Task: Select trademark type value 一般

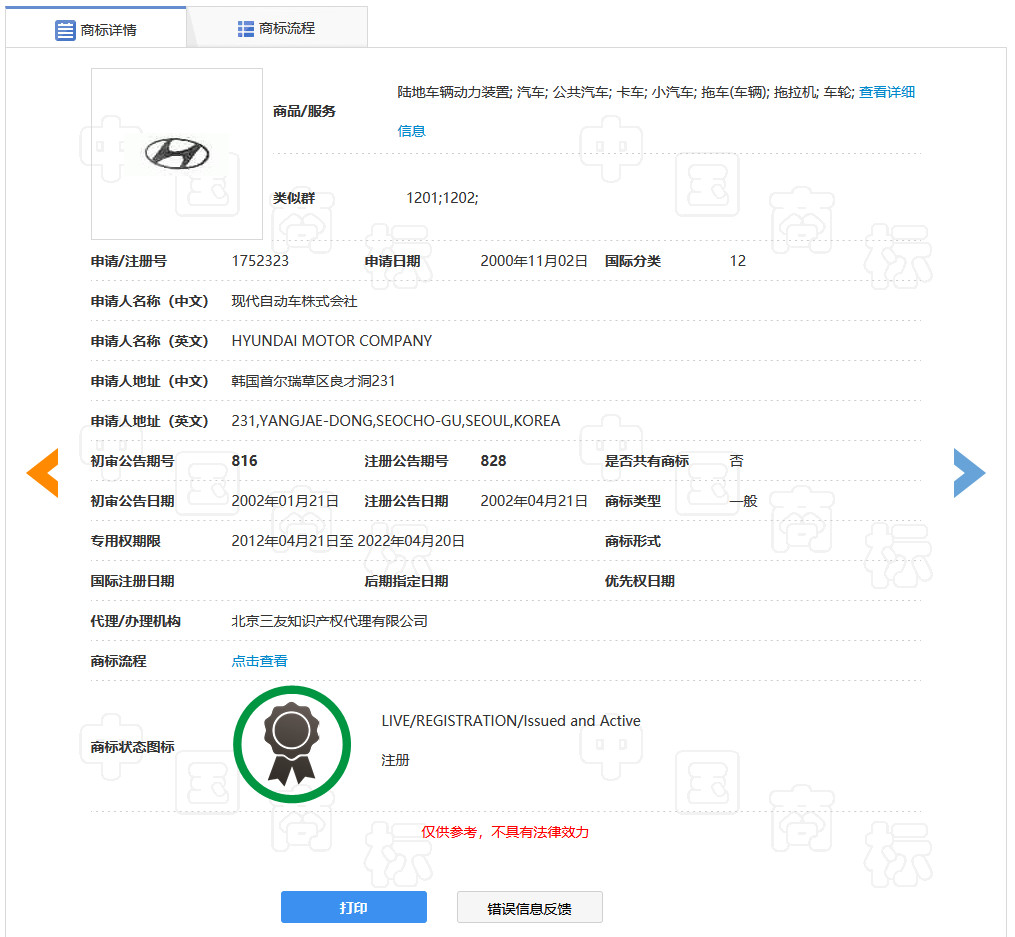Action: pos(743,501)
